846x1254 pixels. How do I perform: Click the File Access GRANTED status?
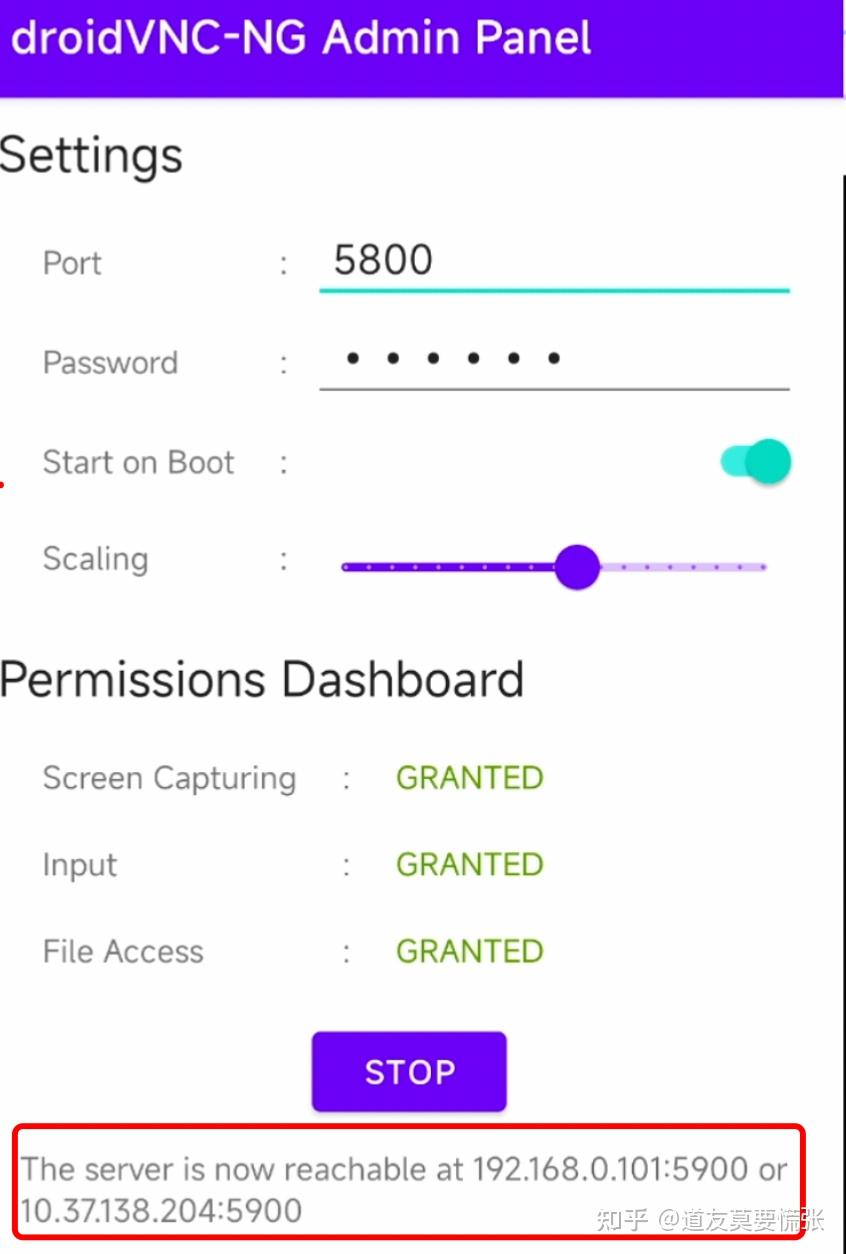tap(469, 951)
